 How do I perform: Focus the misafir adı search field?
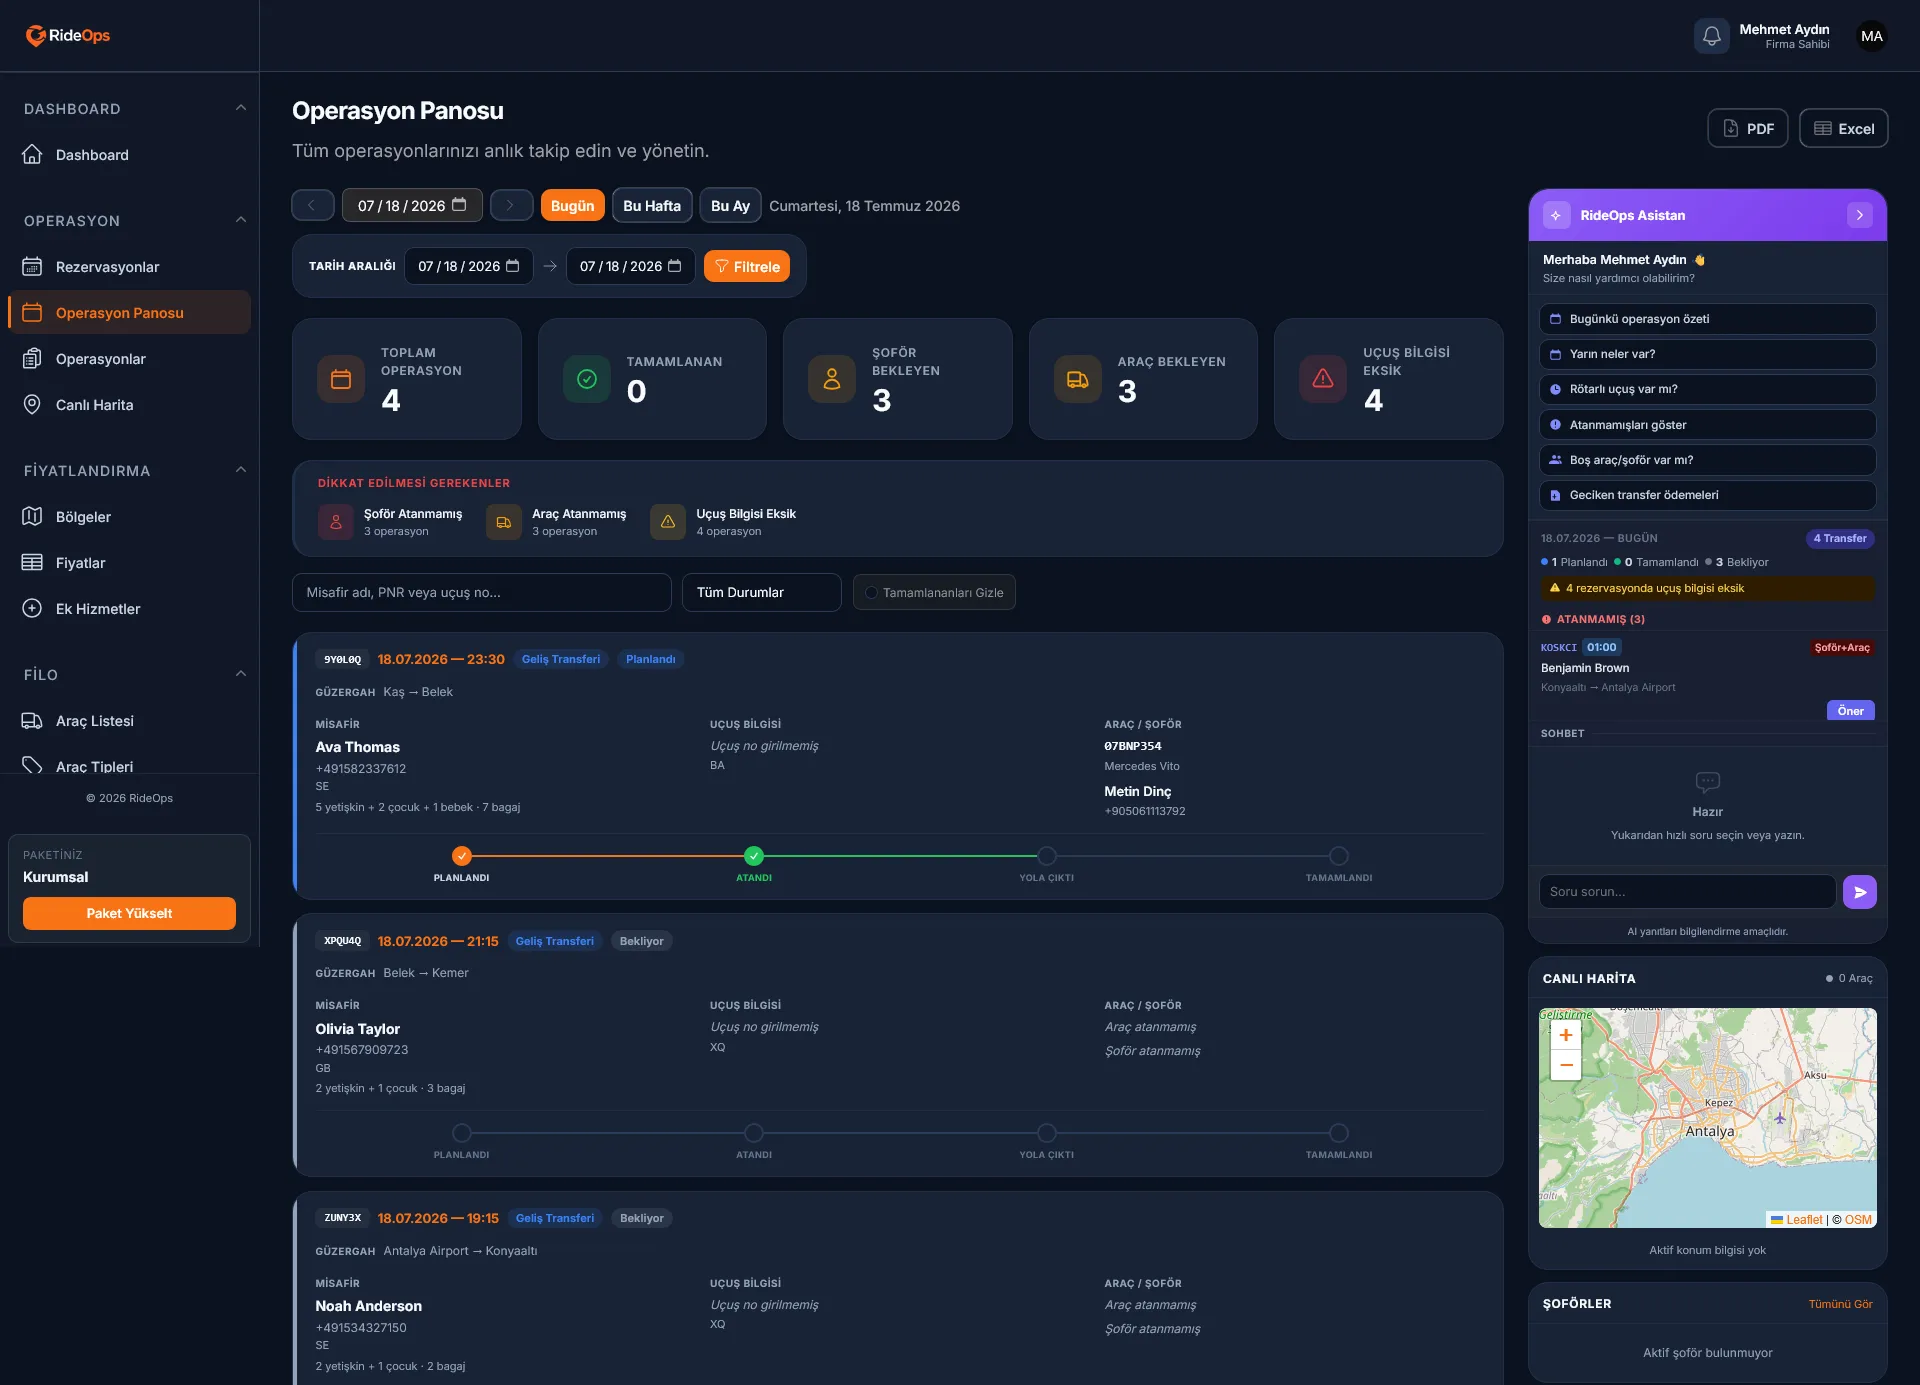pos(481,593)
